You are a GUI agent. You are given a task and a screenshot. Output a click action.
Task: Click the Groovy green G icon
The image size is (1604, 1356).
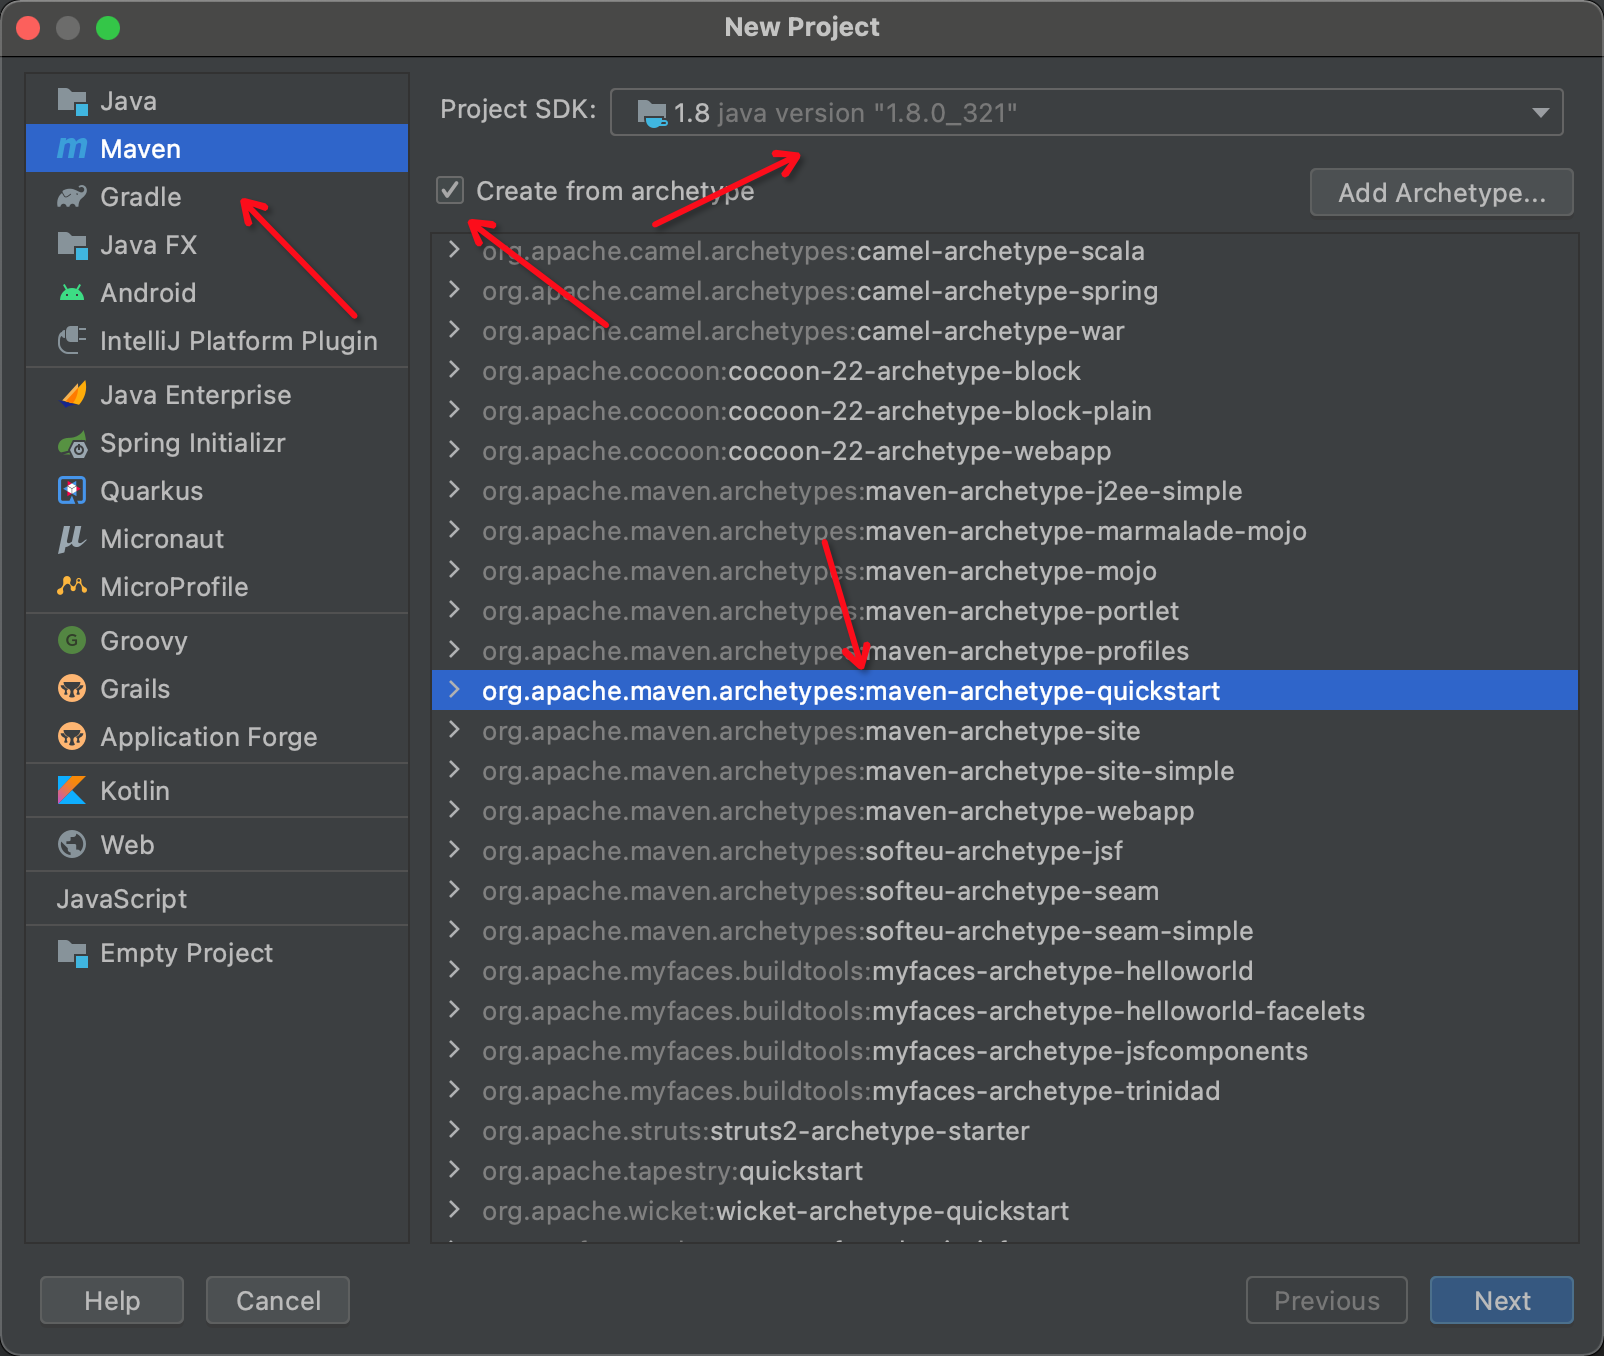pos(72,641)
